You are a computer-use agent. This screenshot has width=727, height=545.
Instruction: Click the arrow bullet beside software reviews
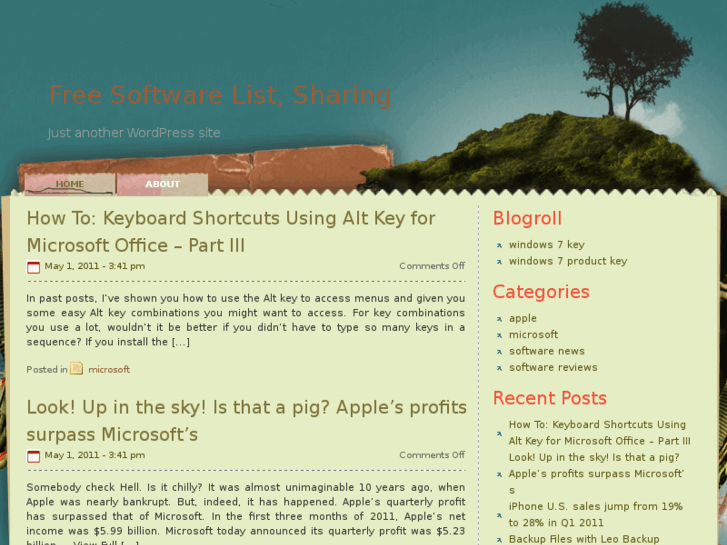(499, 368)
